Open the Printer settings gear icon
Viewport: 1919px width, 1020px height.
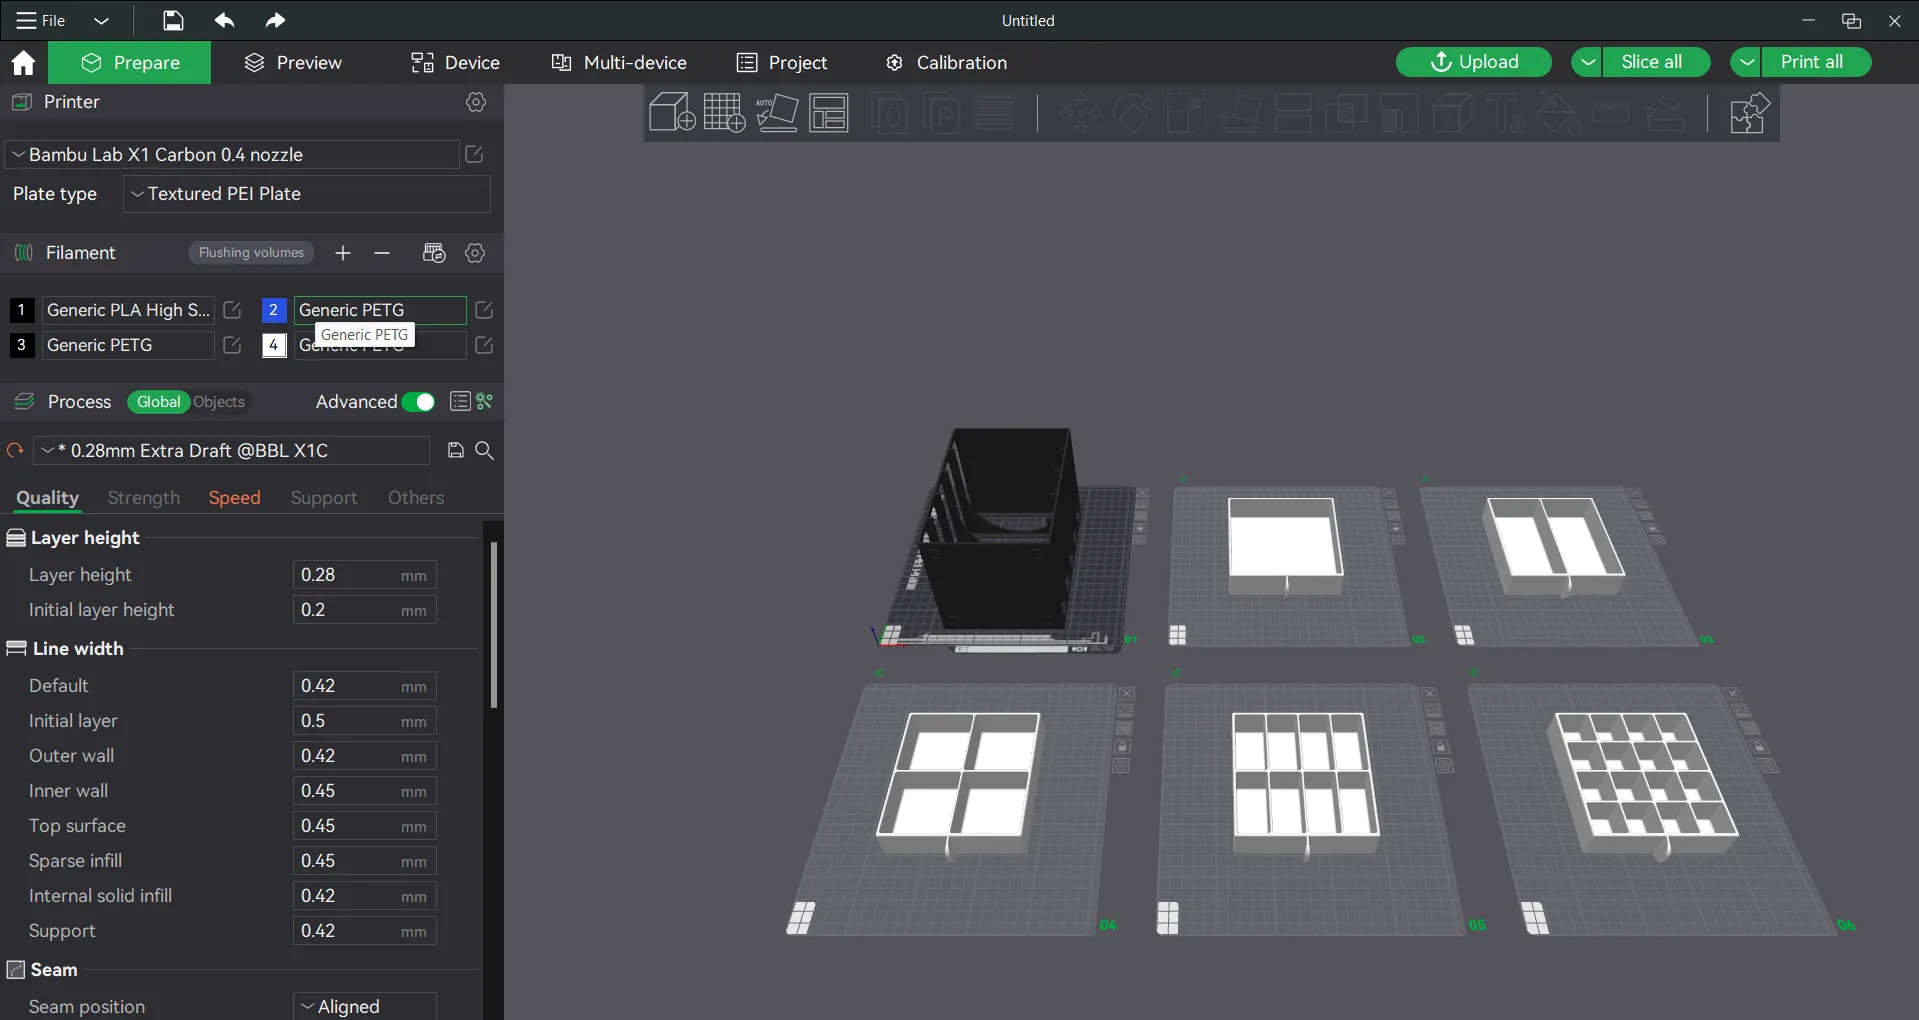pyautogui.click(x=476, y=102)
